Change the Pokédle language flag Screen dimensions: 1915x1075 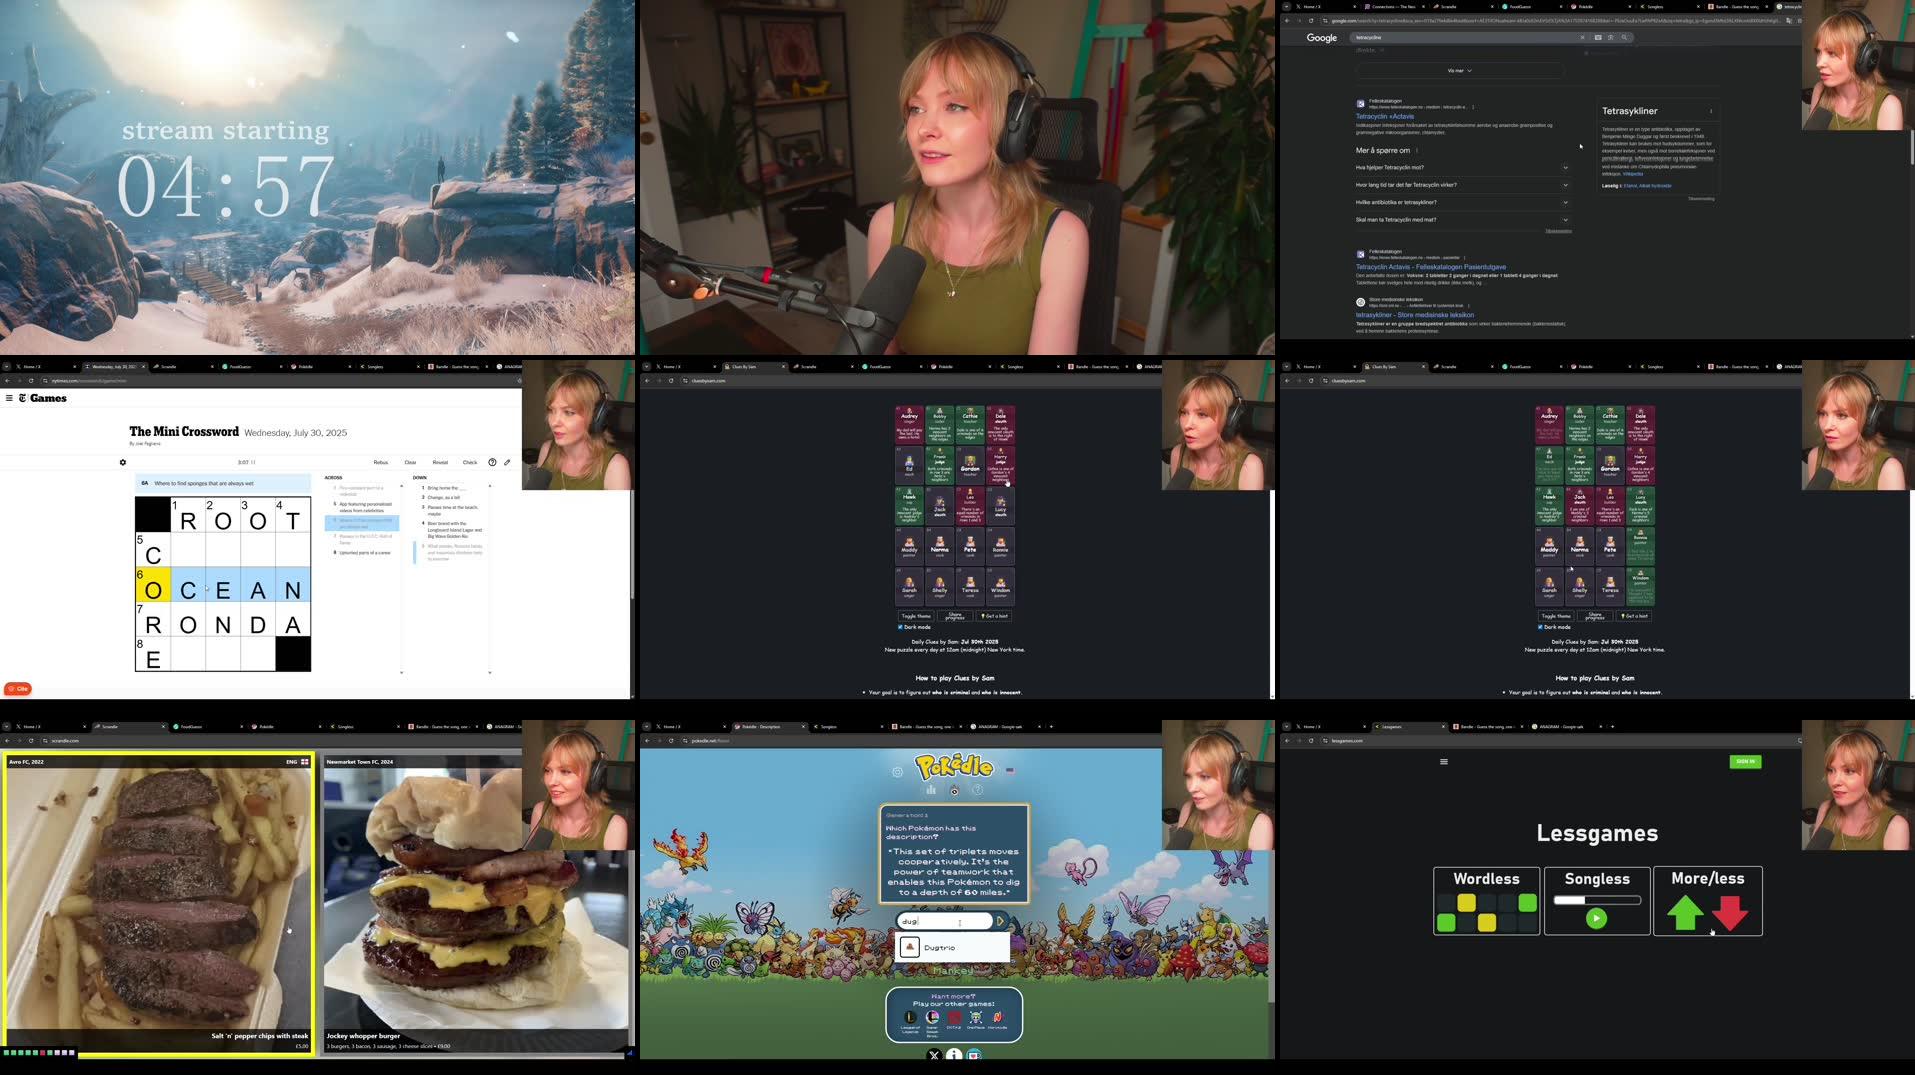pyautogui.click(x=1010, y=771)
